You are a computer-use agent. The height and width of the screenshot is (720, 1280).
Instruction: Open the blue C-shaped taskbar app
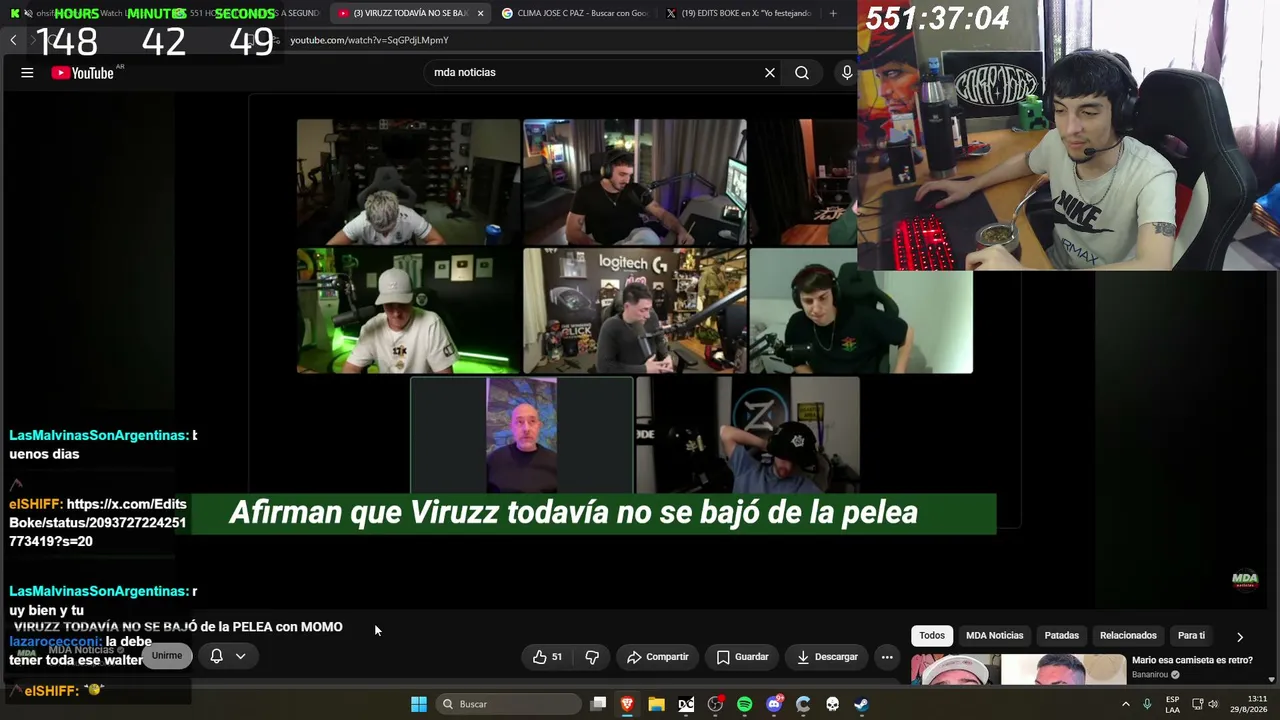click(803, 704)
